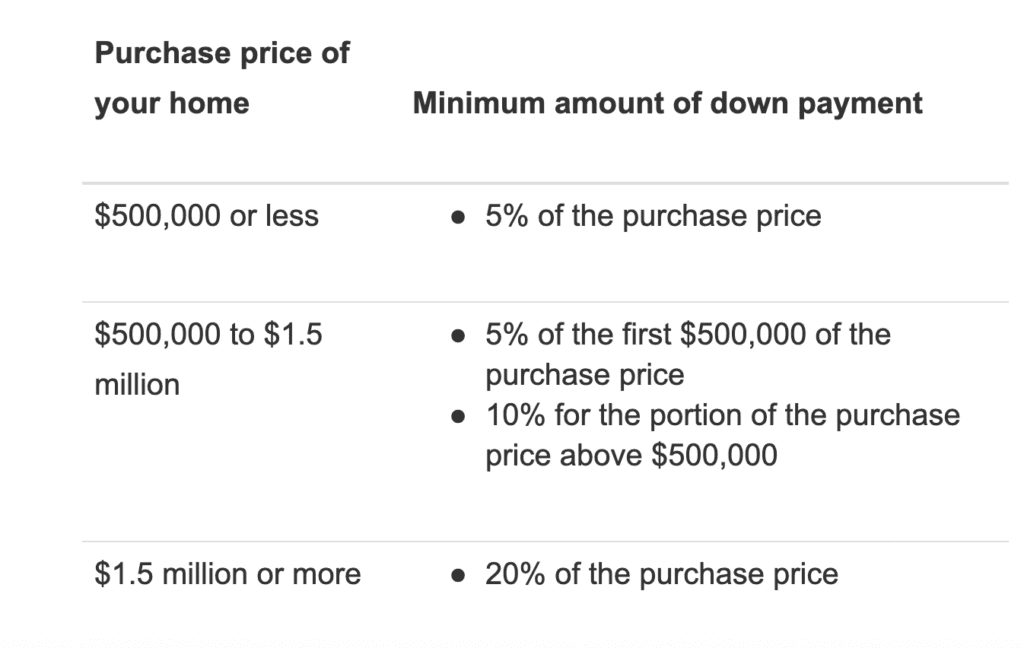Viewport: 1024px width, 648px height.
Task: Click the "Purchase price of your home" column header
Action: (x=221, y=77)
